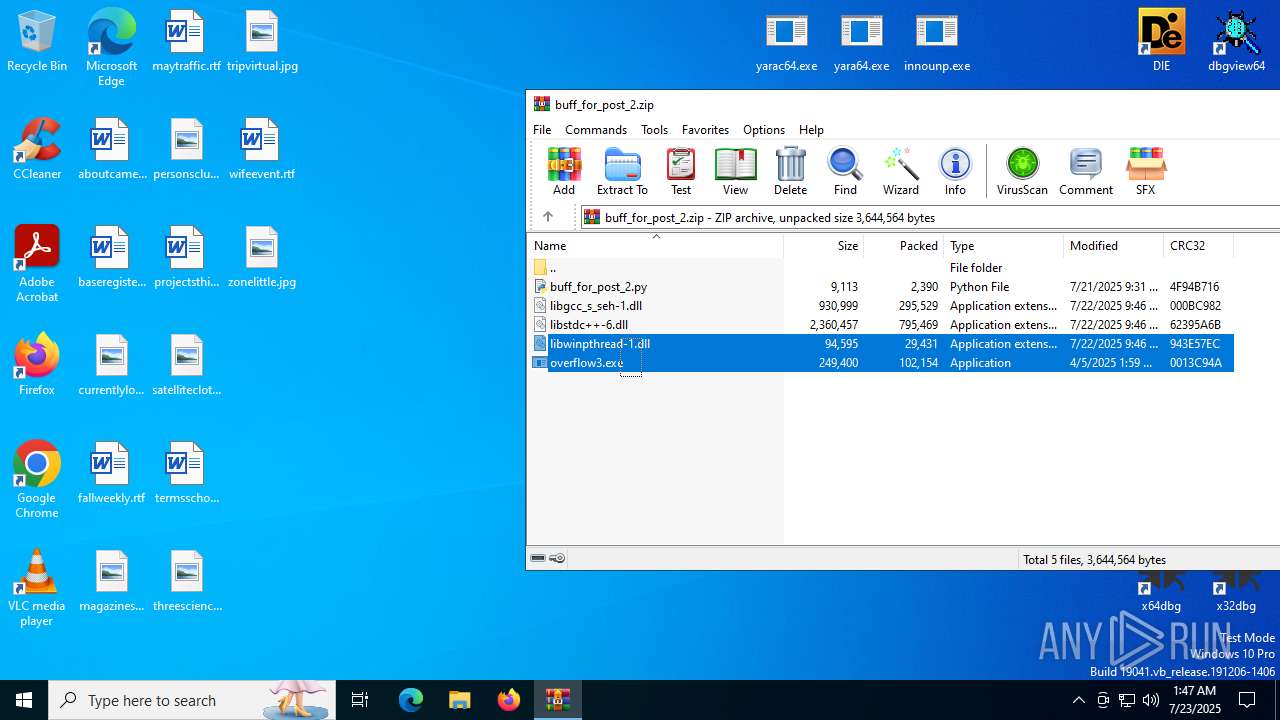
Task: Select wifeevent.rtf desktop file
Action: click(x=262, y=149)
